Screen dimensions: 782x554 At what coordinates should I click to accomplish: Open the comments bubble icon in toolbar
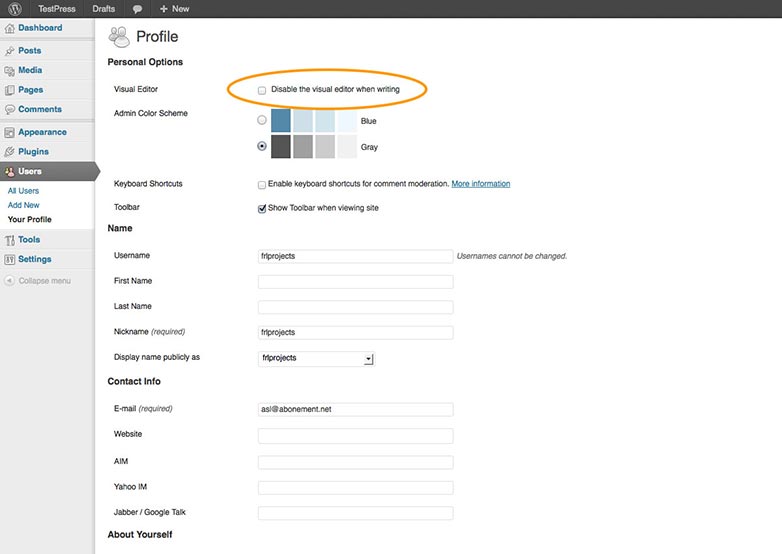coord(137,9)
